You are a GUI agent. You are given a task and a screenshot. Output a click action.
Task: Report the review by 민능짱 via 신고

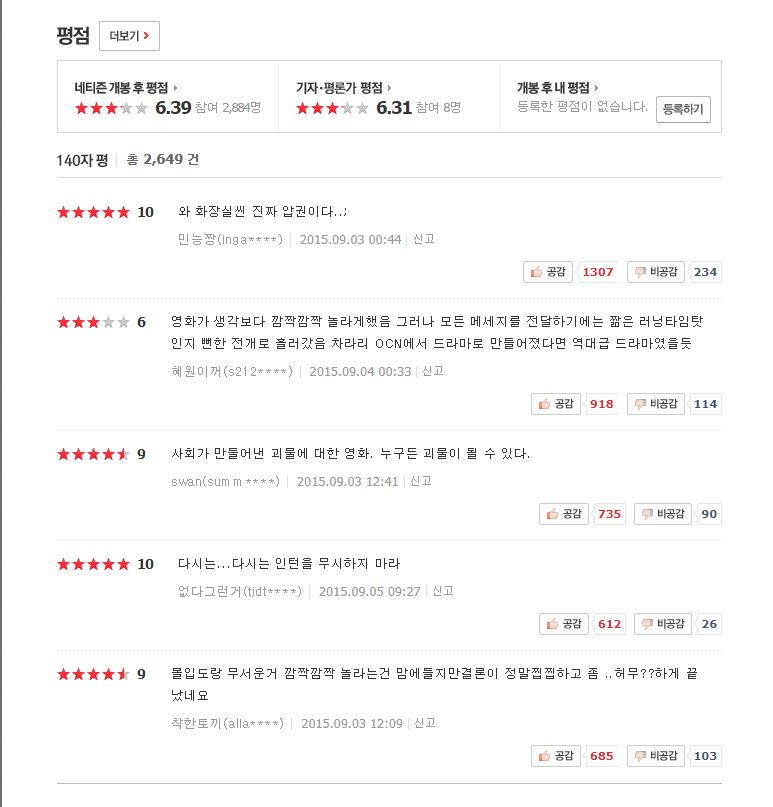pos(424,239)
